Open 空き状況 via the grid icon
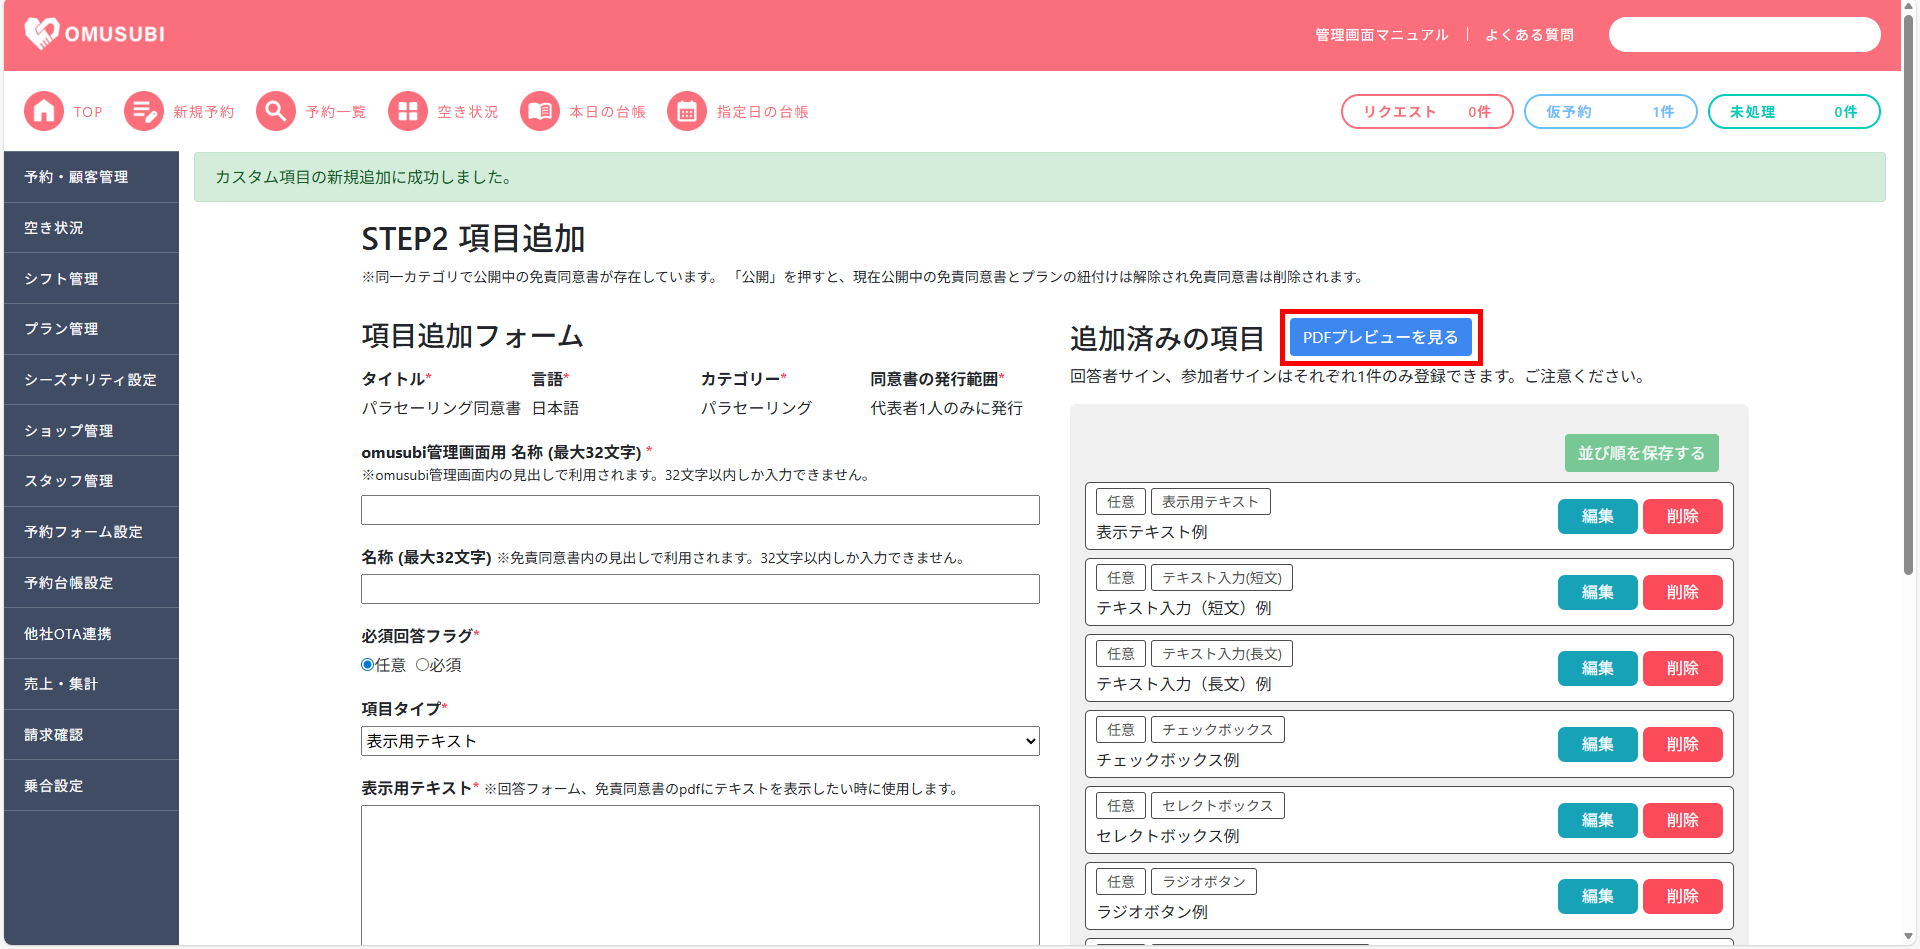Viewport: 1920px width, 949px height. coord(408,112)
